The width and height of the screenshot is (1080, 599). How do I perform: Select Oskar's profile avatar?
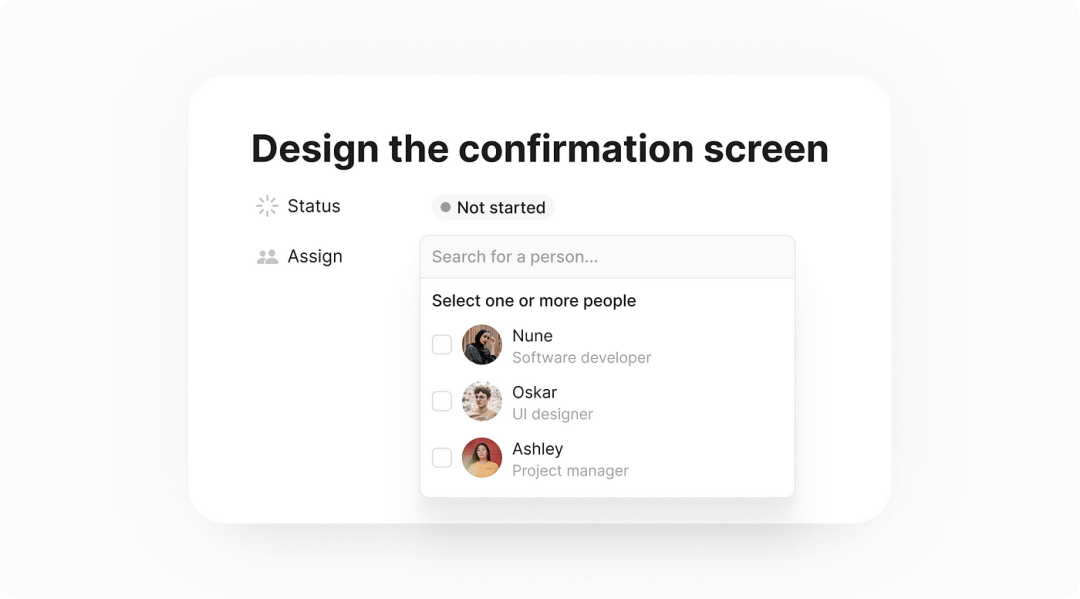pyautogui.click(x=481, y=401)
